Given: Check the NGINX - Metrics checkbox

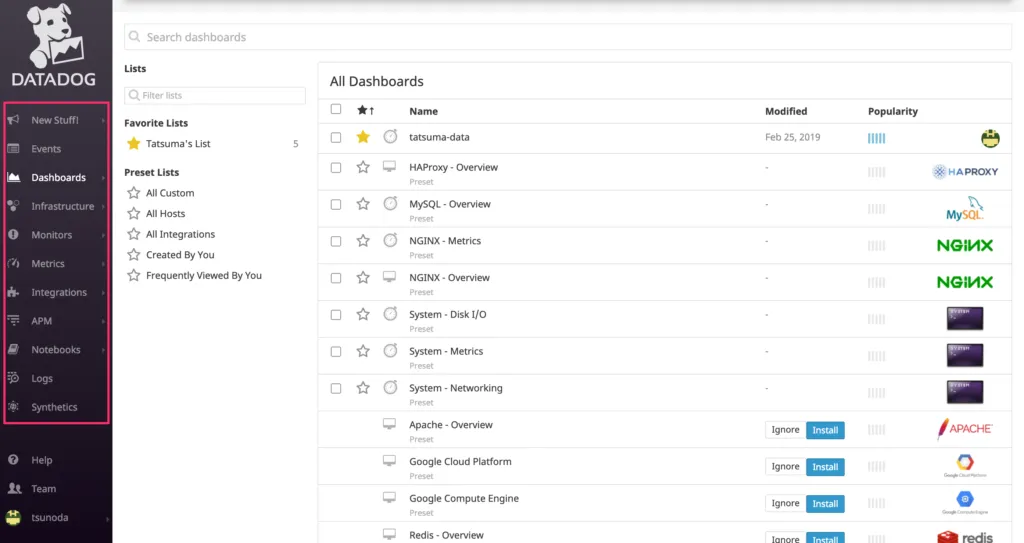Looking at the screenshot, I should click(336, 241).
